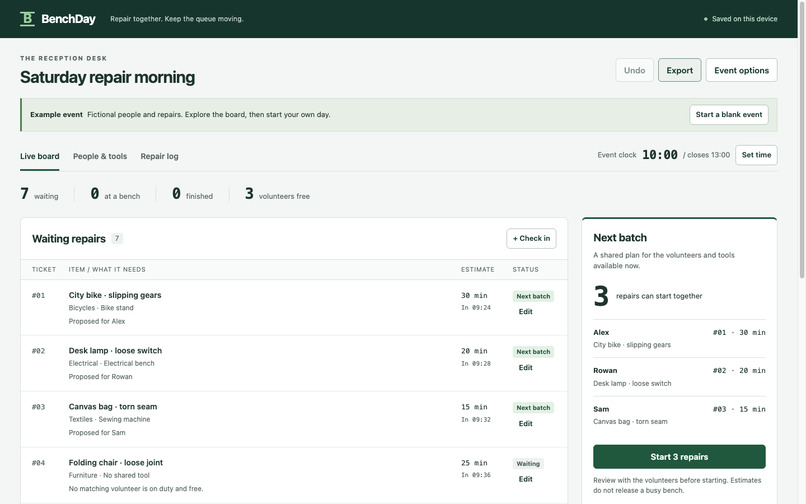Click Sam entry in Next batch panel
The image size is (806, 504).
pos(679,415)
